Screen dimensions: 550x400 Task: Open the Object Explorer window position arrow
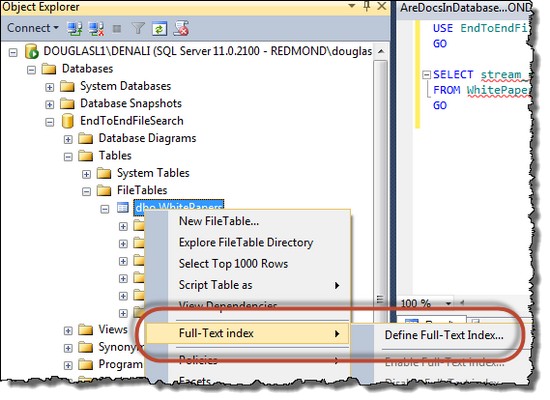[351, 6]
